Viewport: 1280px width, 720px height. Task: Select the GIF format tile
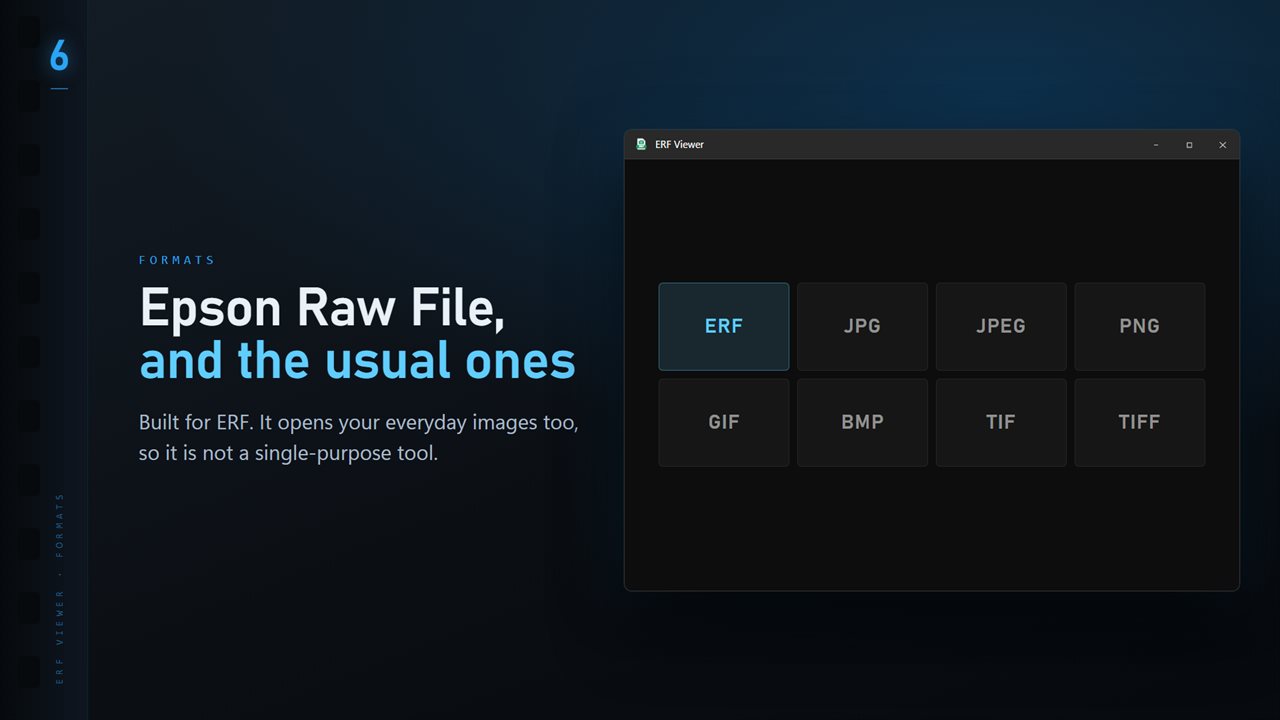[724, 422]
